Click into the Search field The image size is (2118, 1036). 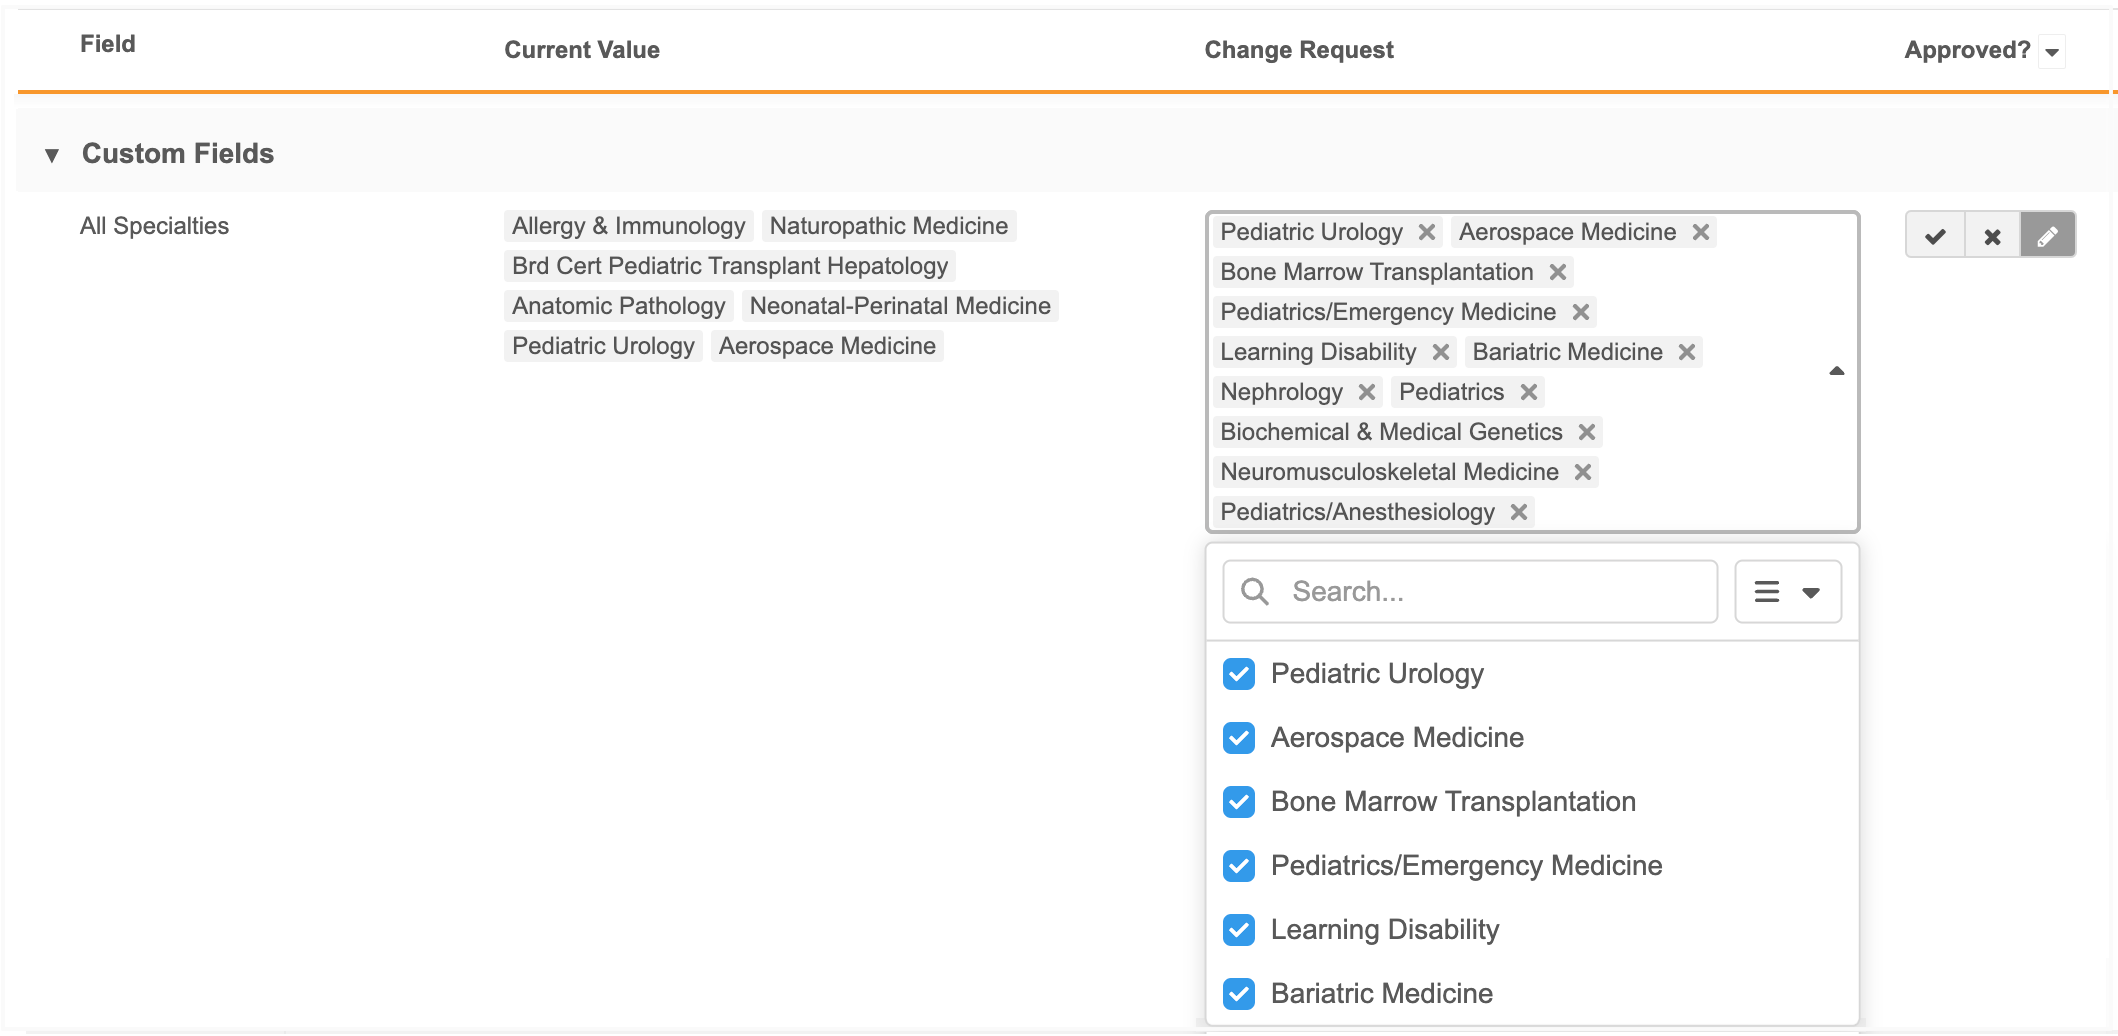coord(1490,592)
